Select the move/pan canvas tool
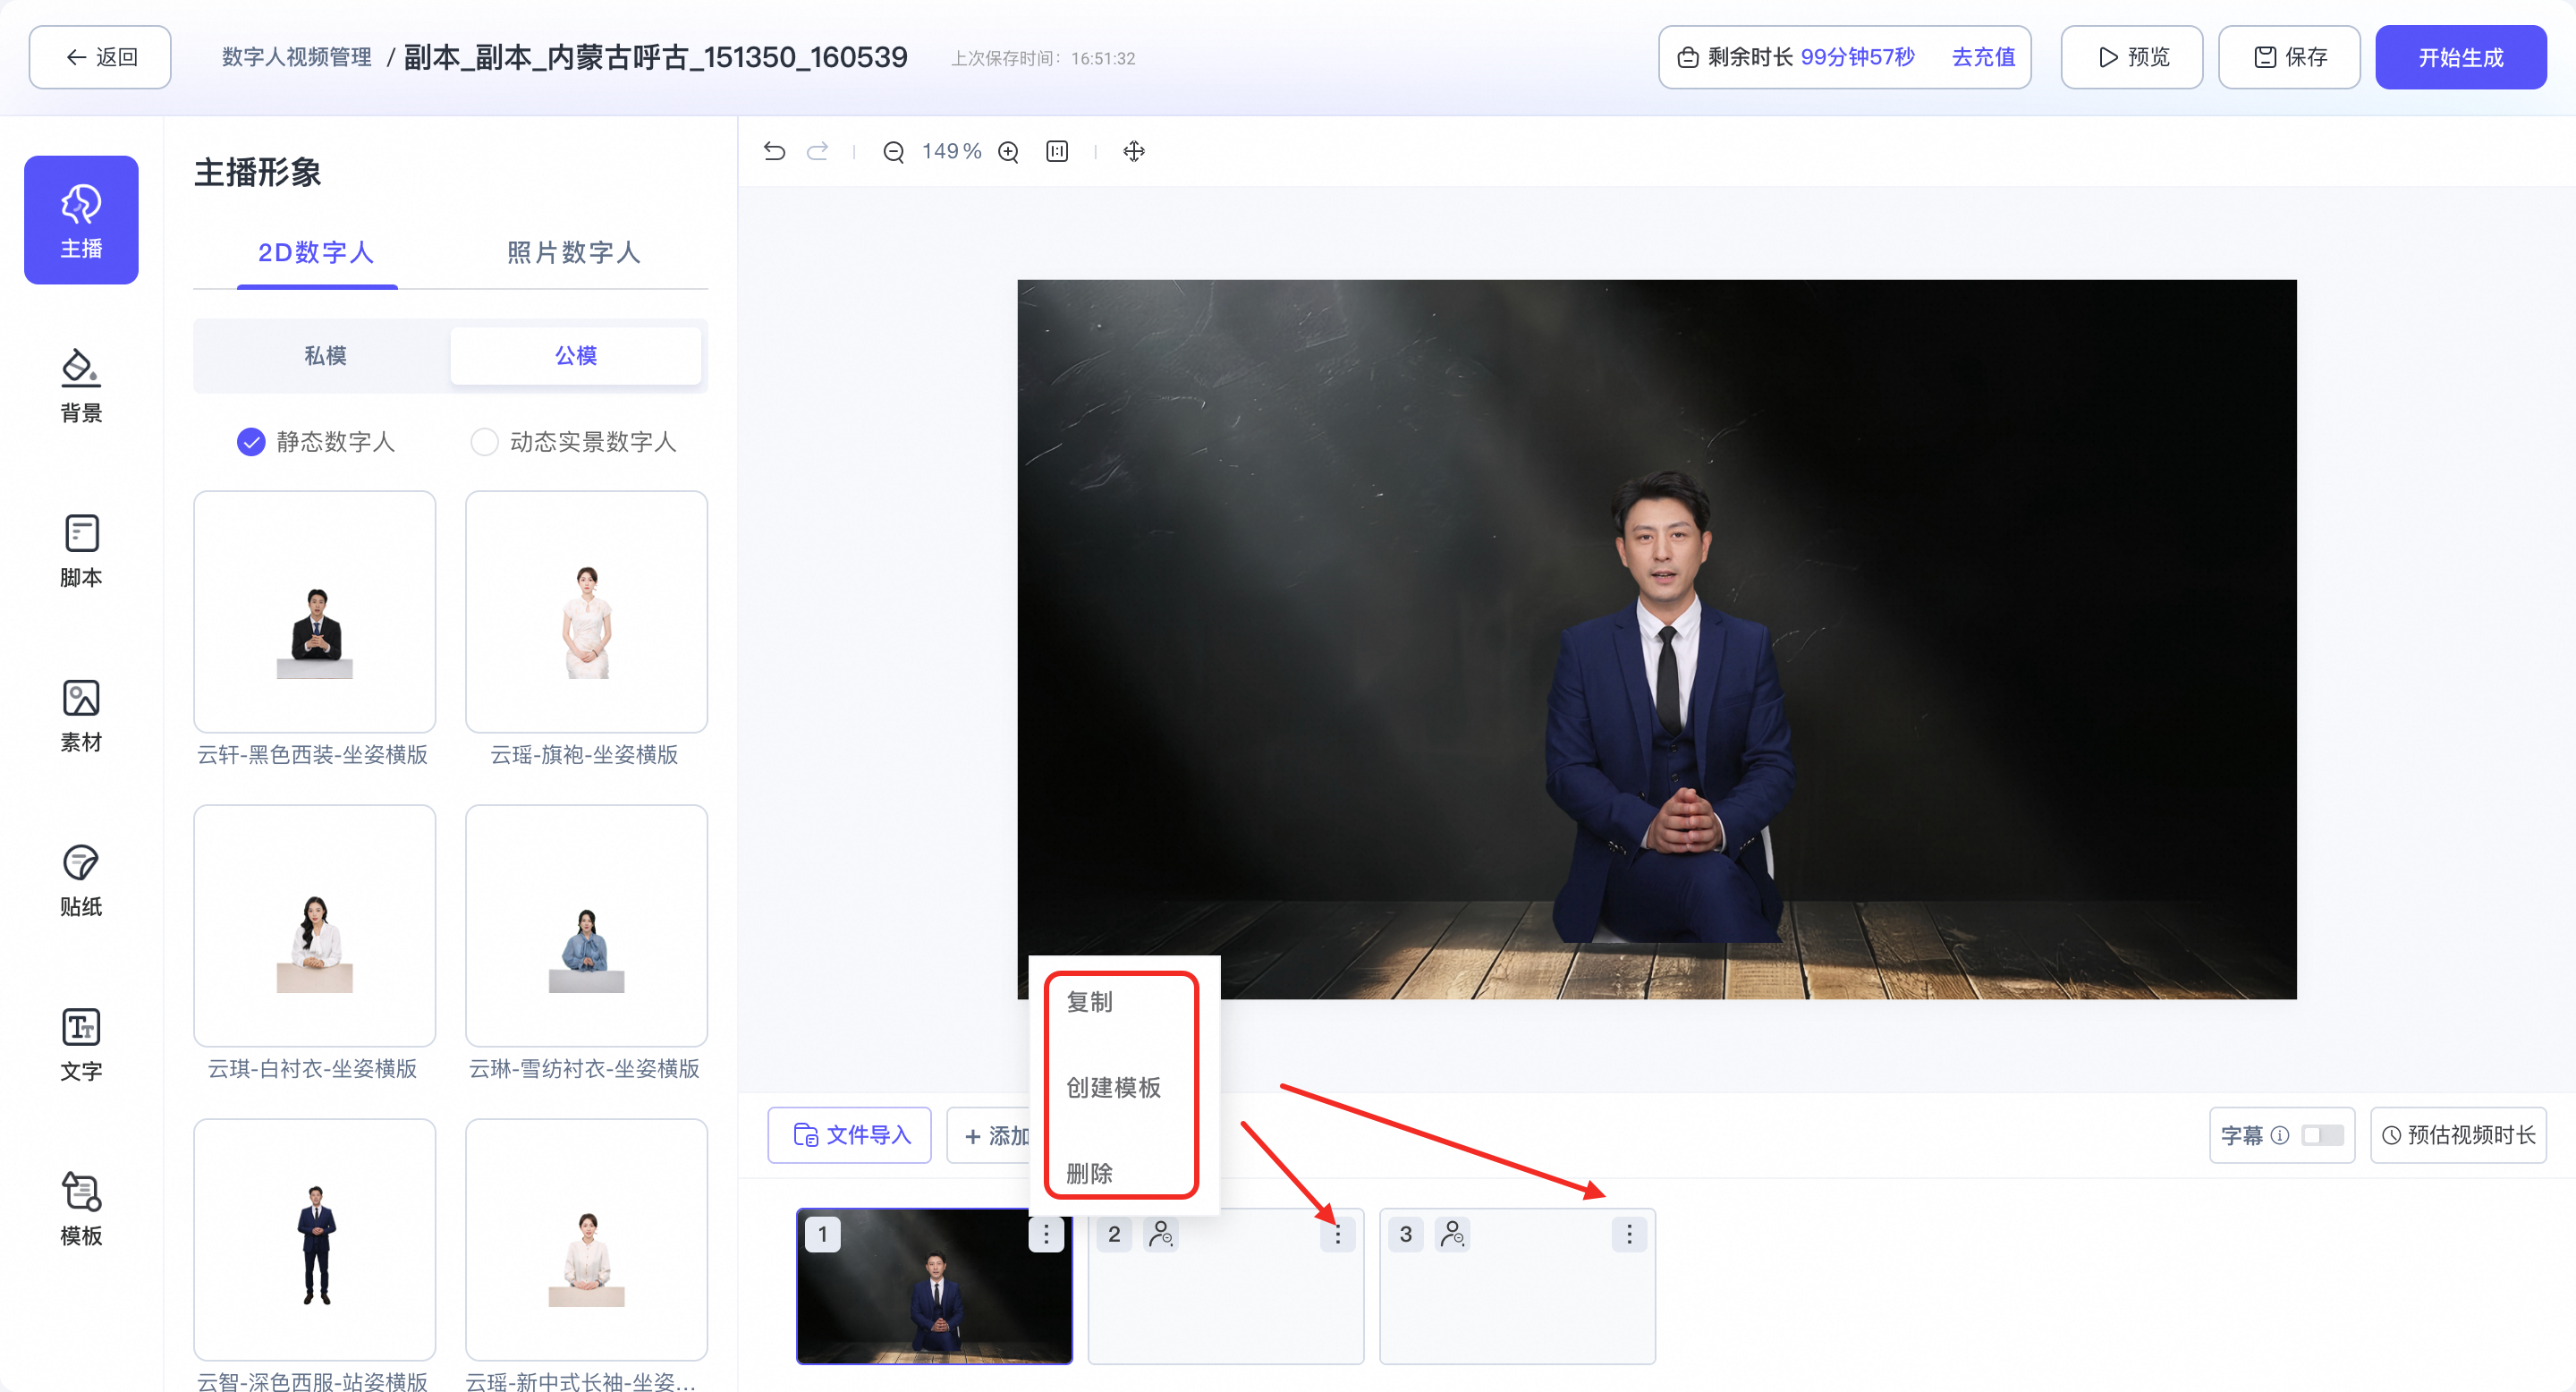Viewport: 2576px width, 1392px height. coord(1134,151)
